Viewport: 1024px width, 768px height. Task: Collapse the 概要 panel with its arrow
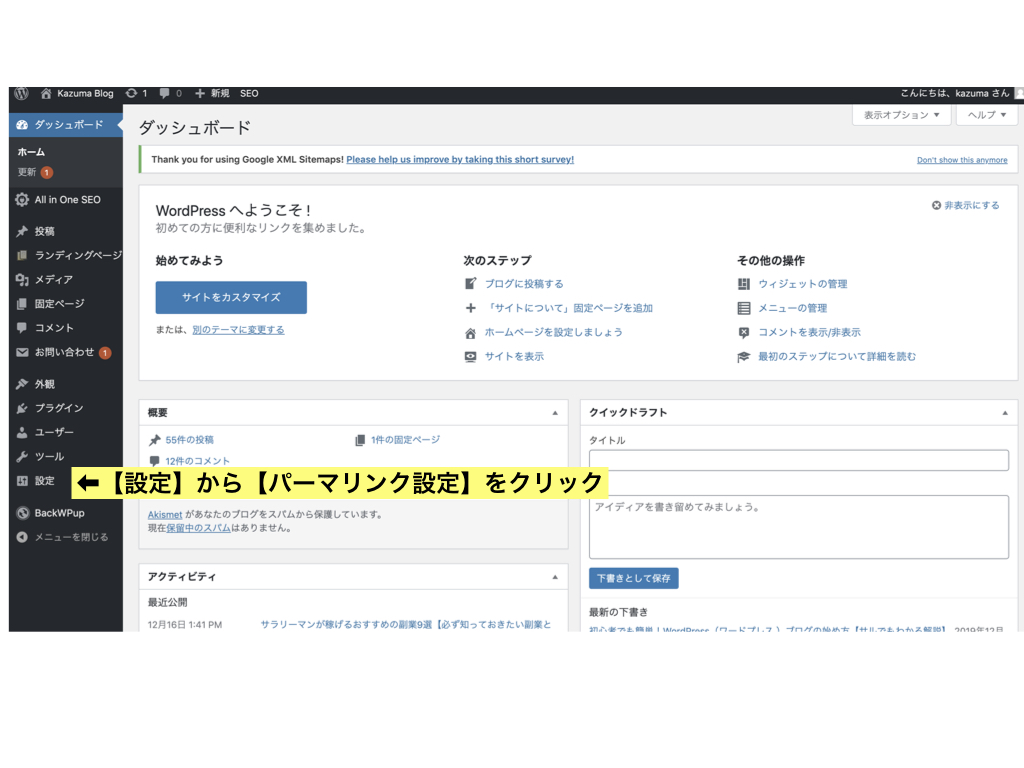(555, 413)
